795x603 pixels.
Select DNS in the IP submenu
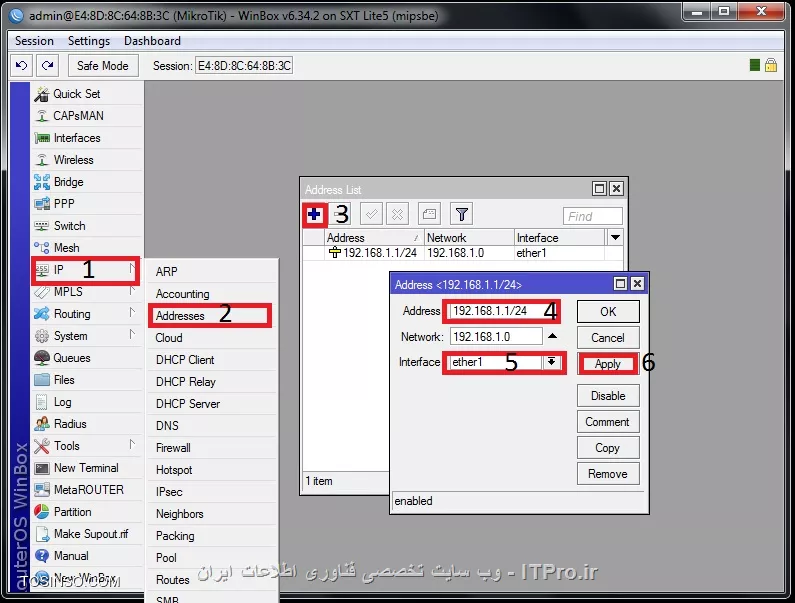212,426
